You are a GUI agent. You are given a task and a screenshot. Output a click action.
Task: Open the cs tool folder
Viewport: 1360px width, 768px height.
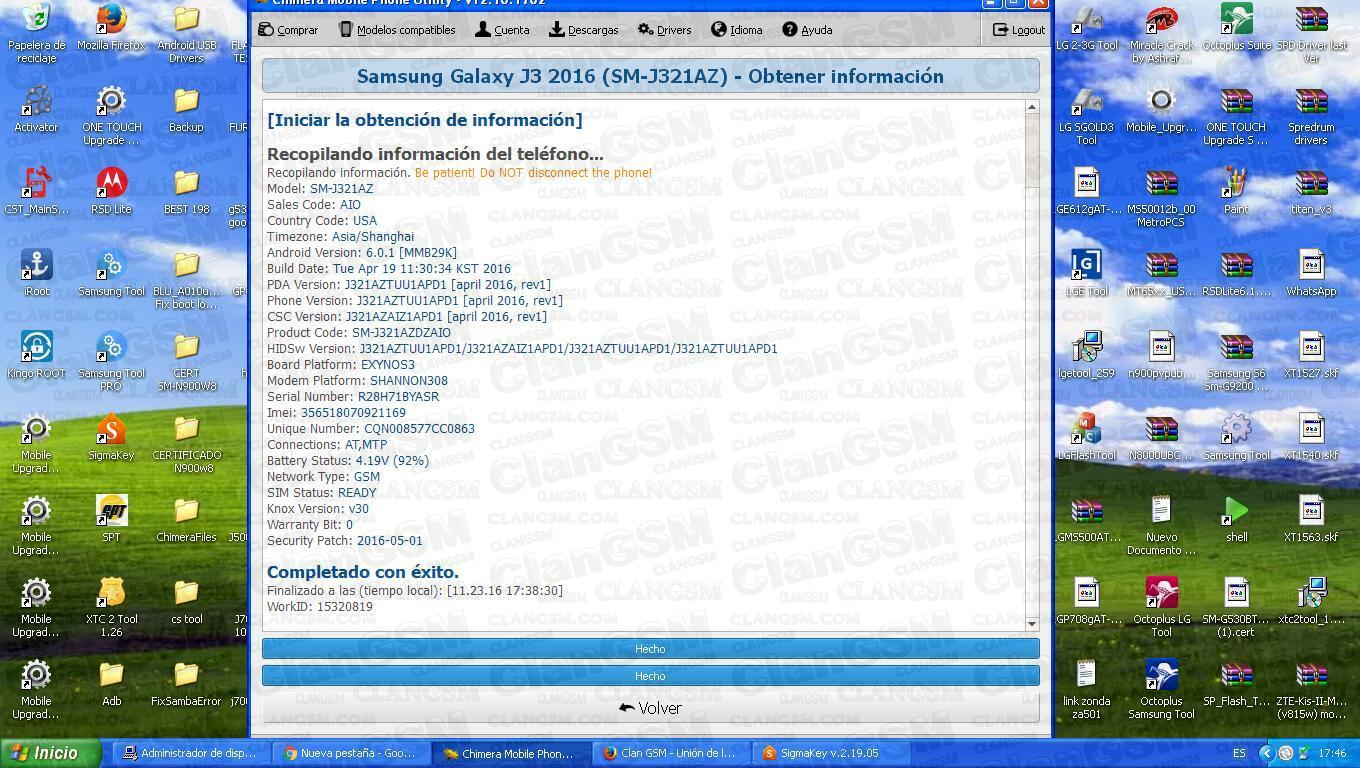point(186,601)
